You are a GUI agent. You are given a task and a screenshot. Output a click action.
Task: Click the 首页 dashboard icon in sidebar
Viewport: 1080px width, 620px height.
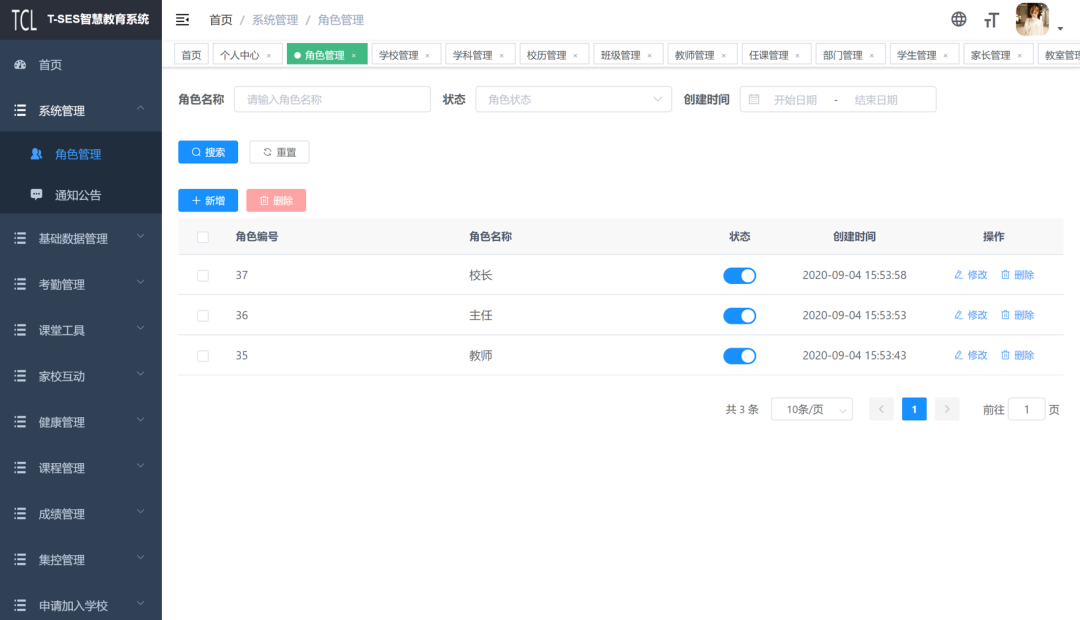point(20,65)
